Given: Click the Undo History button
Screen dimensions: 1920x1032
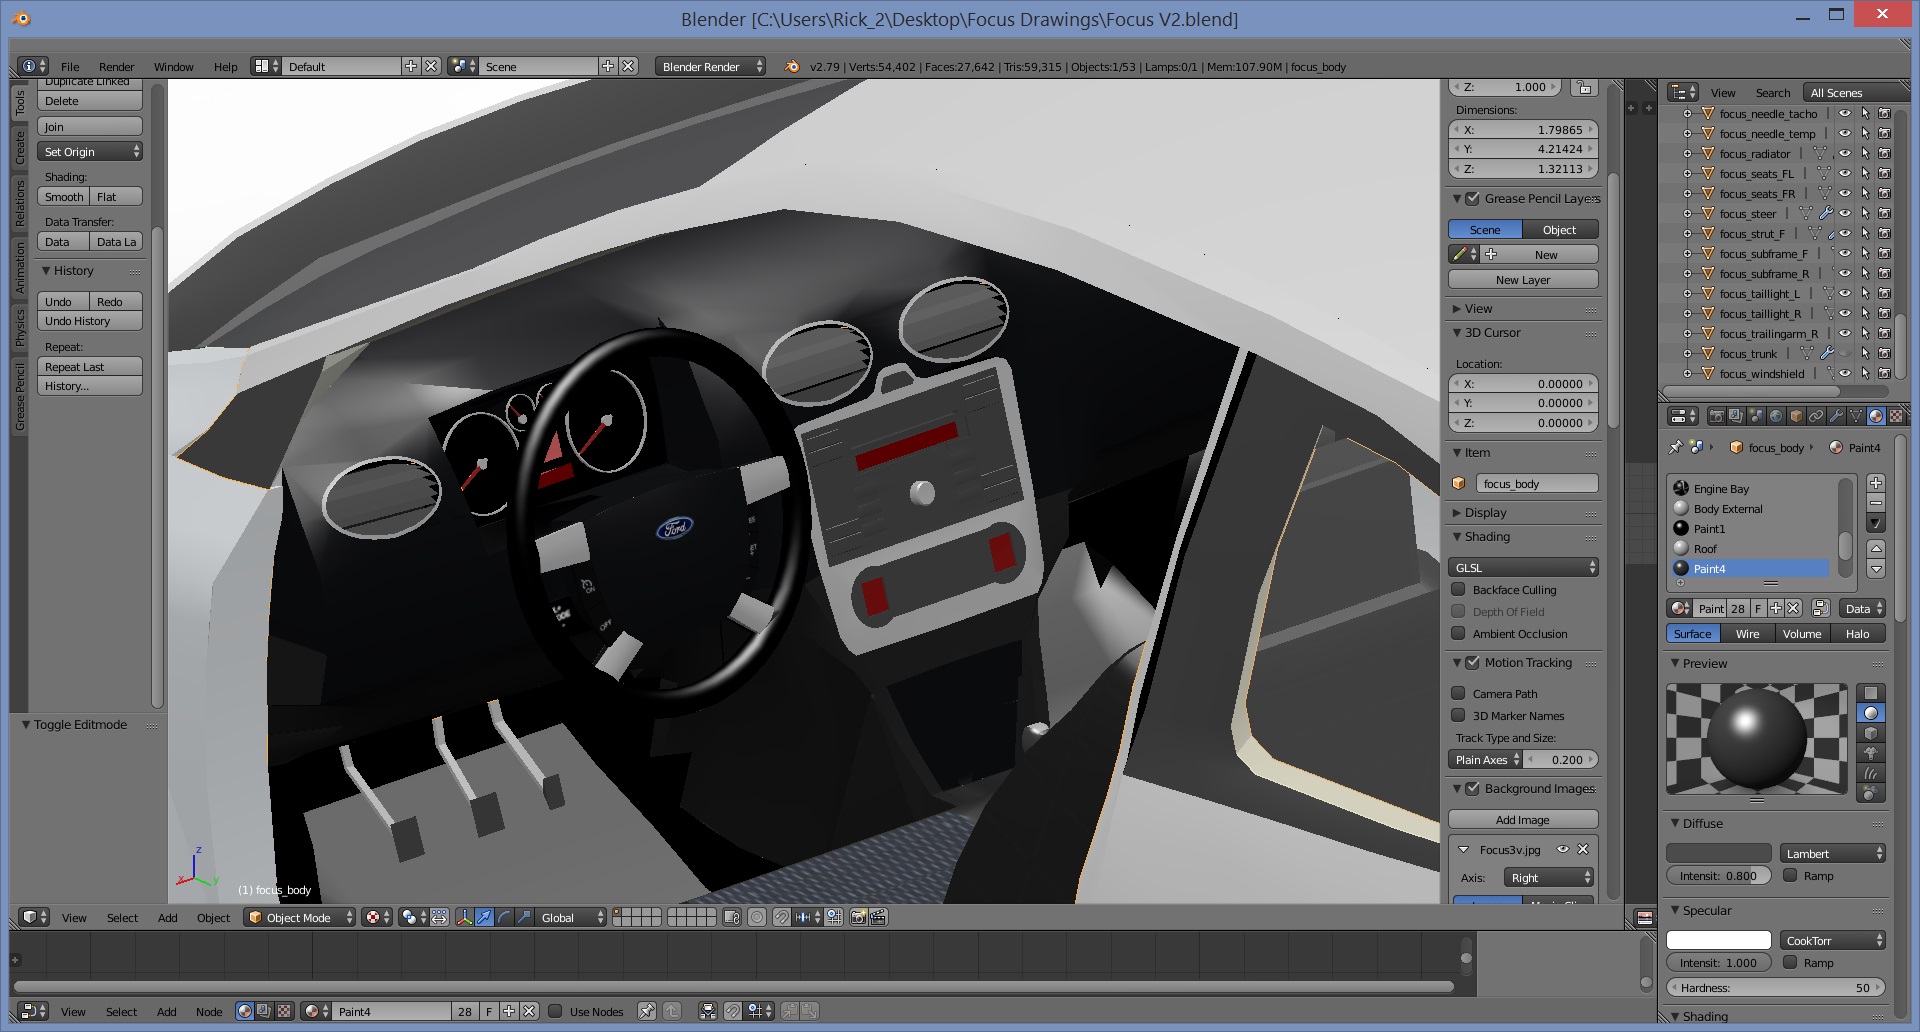Looking at the screenshot, I should tap(90, 321).
